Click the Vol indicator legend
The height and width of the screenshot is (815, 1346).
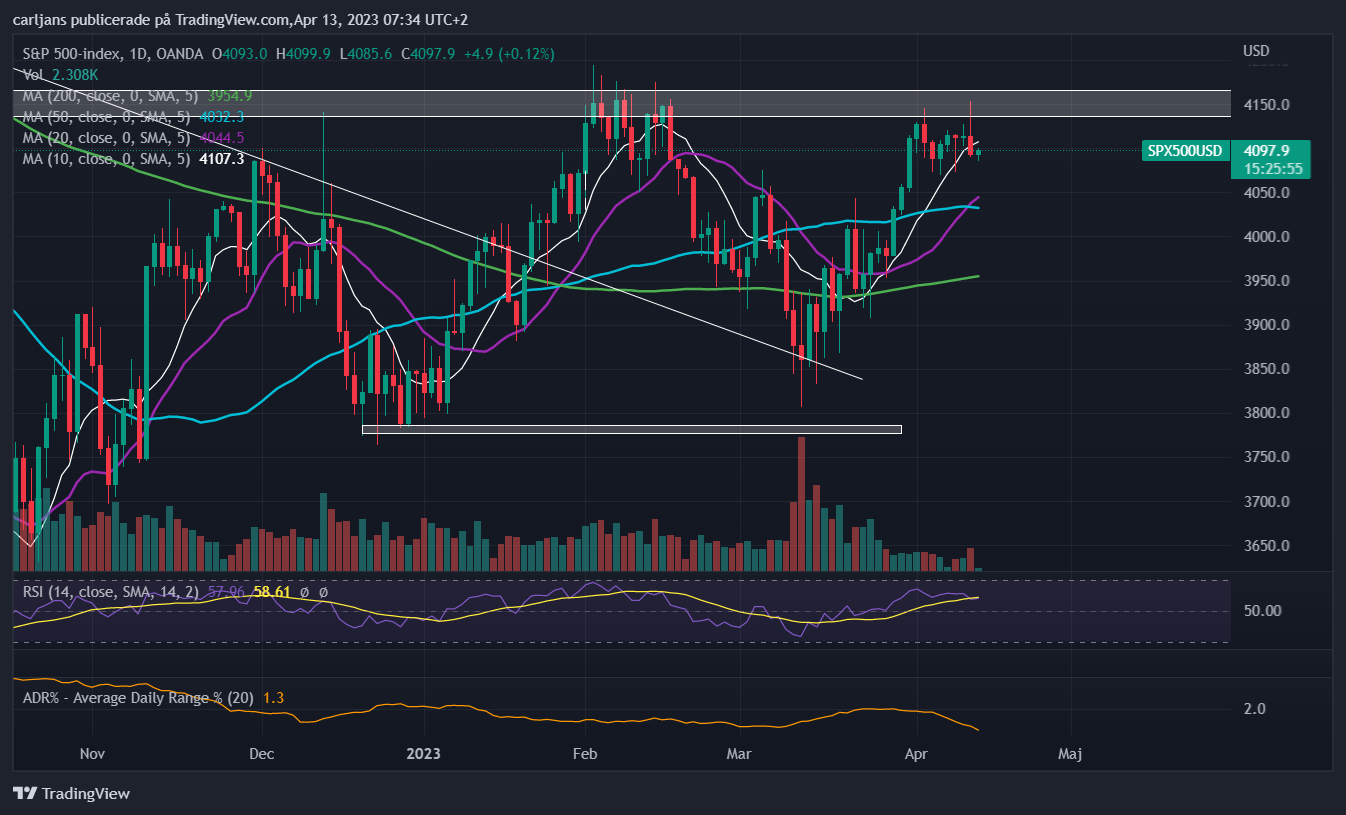pos(60,74)
